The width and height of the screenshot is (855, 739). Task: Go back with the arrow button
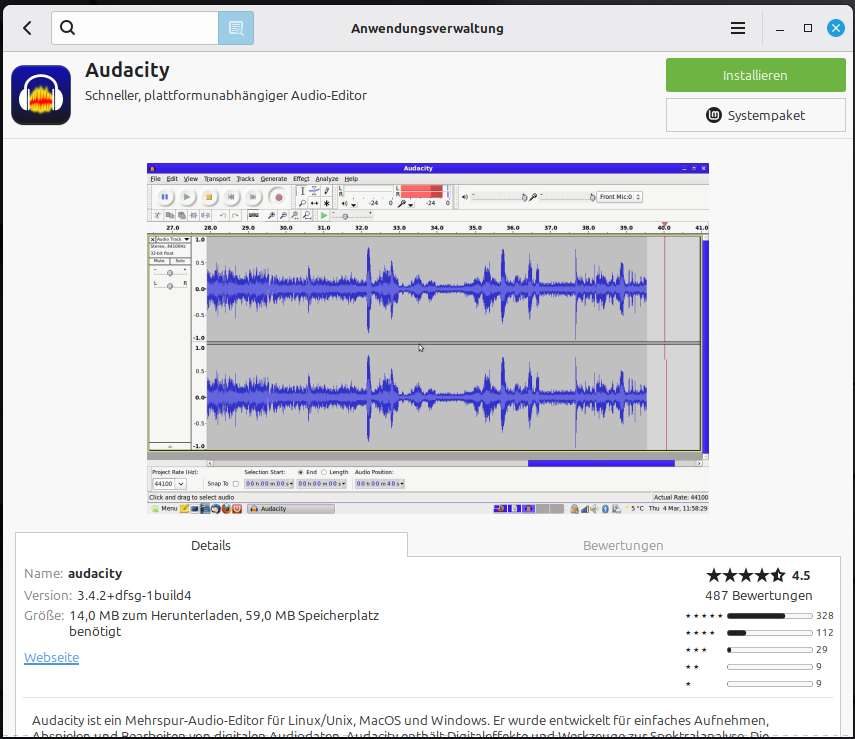(27, 28)
